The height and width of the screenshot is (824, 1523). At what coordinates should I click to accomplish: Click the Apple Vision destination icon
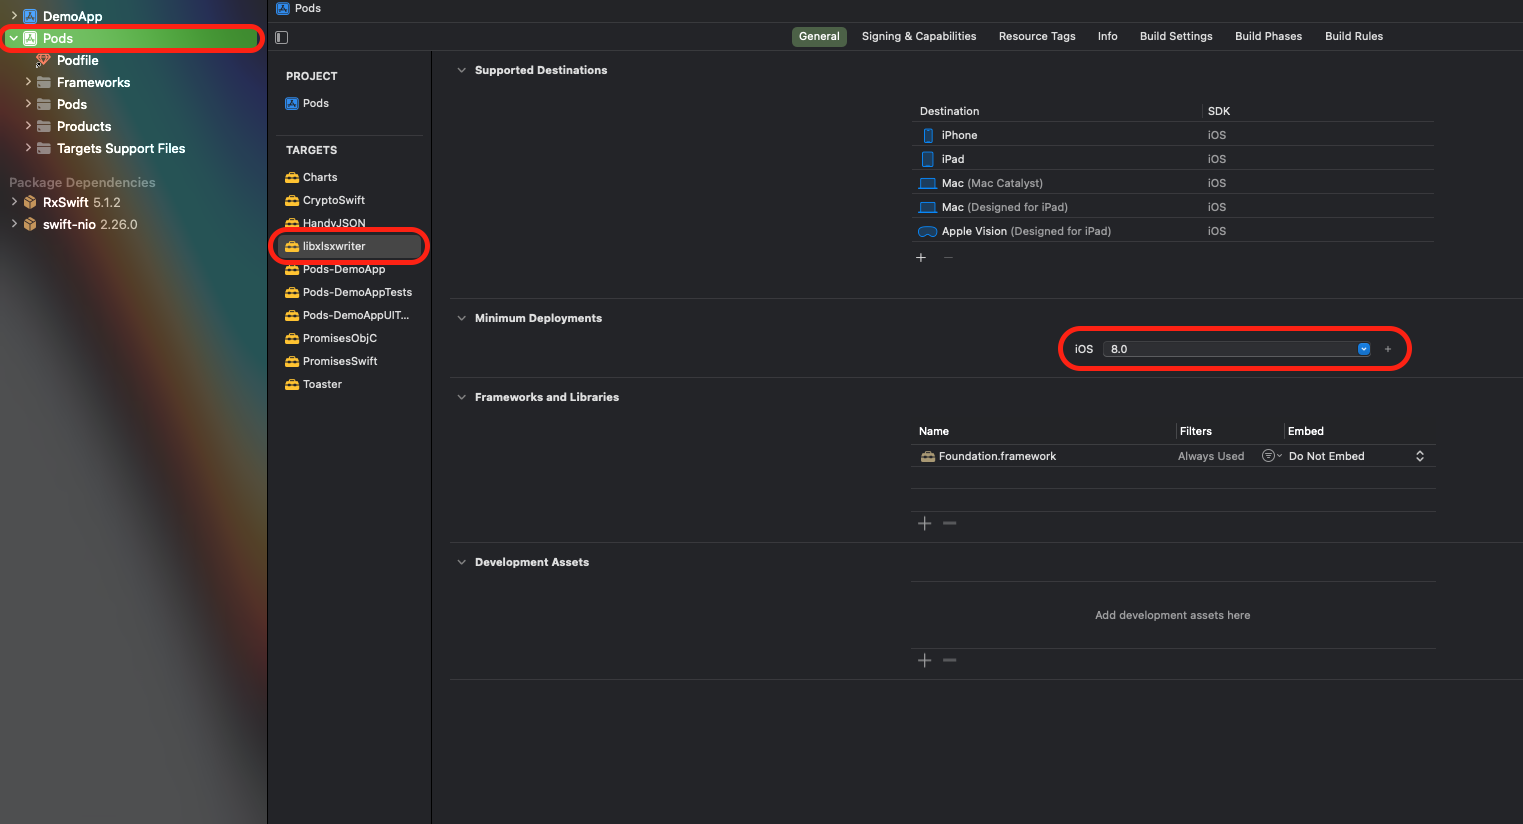pyautogui.click(x=927, y=231)
